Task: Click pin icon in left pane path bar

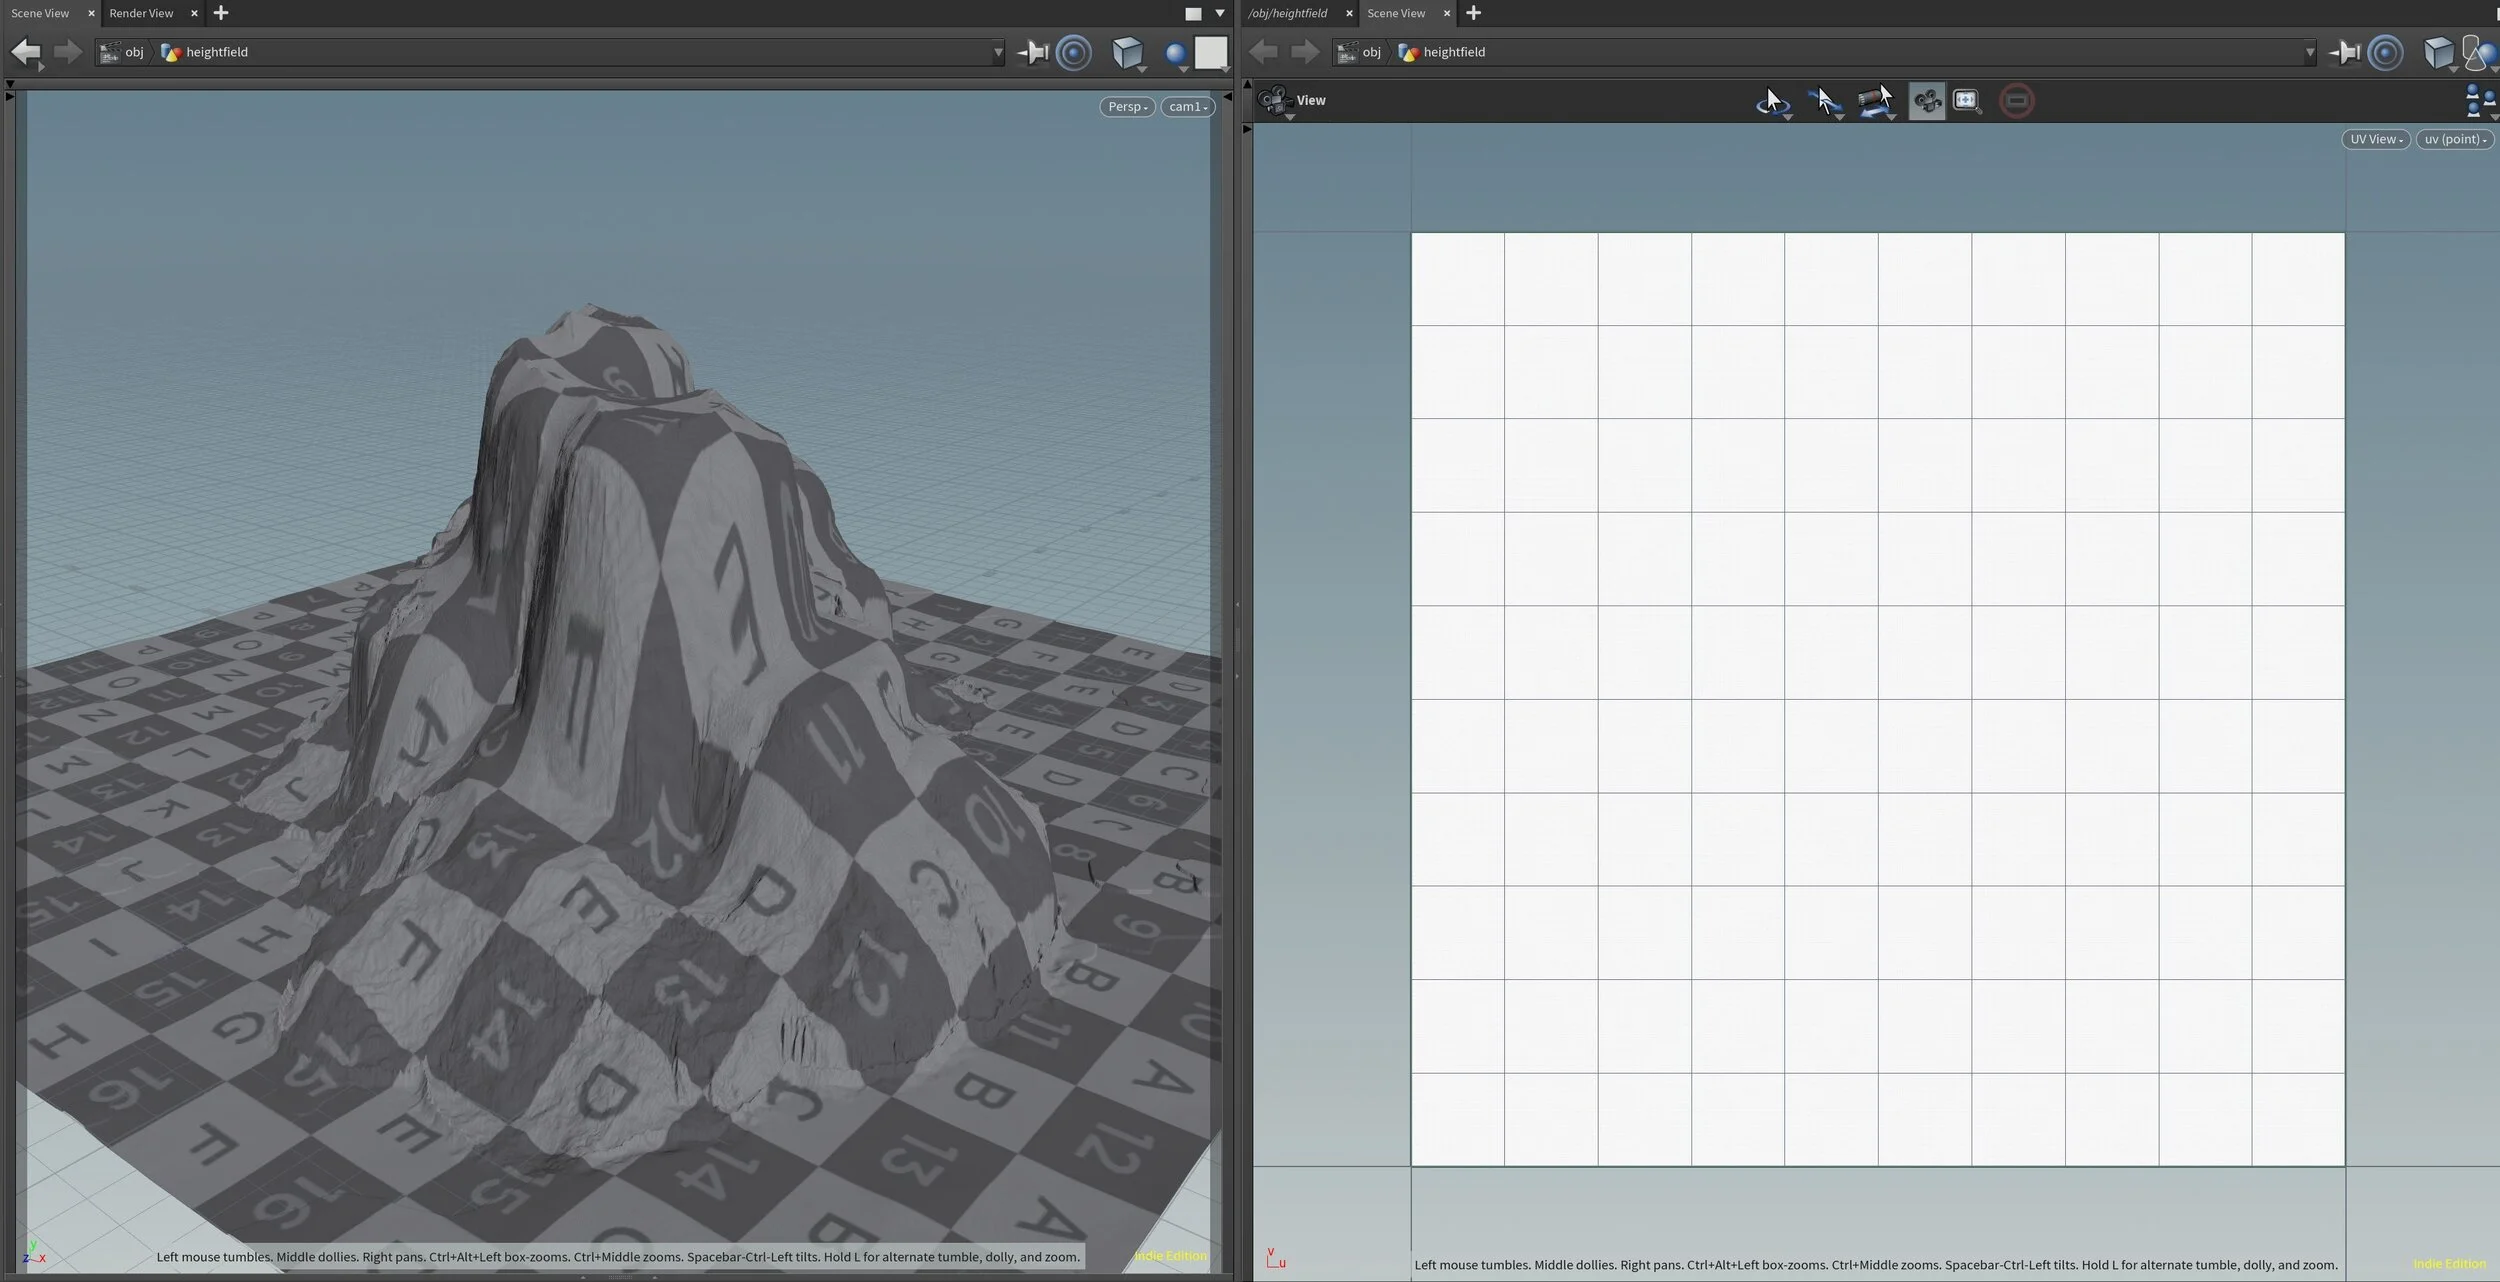Action: (1032, 52)
